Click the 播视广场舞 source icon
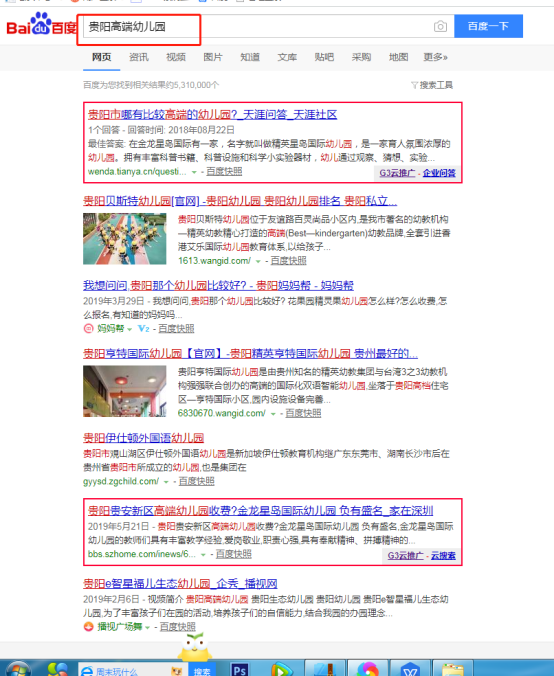 (88, 627)
